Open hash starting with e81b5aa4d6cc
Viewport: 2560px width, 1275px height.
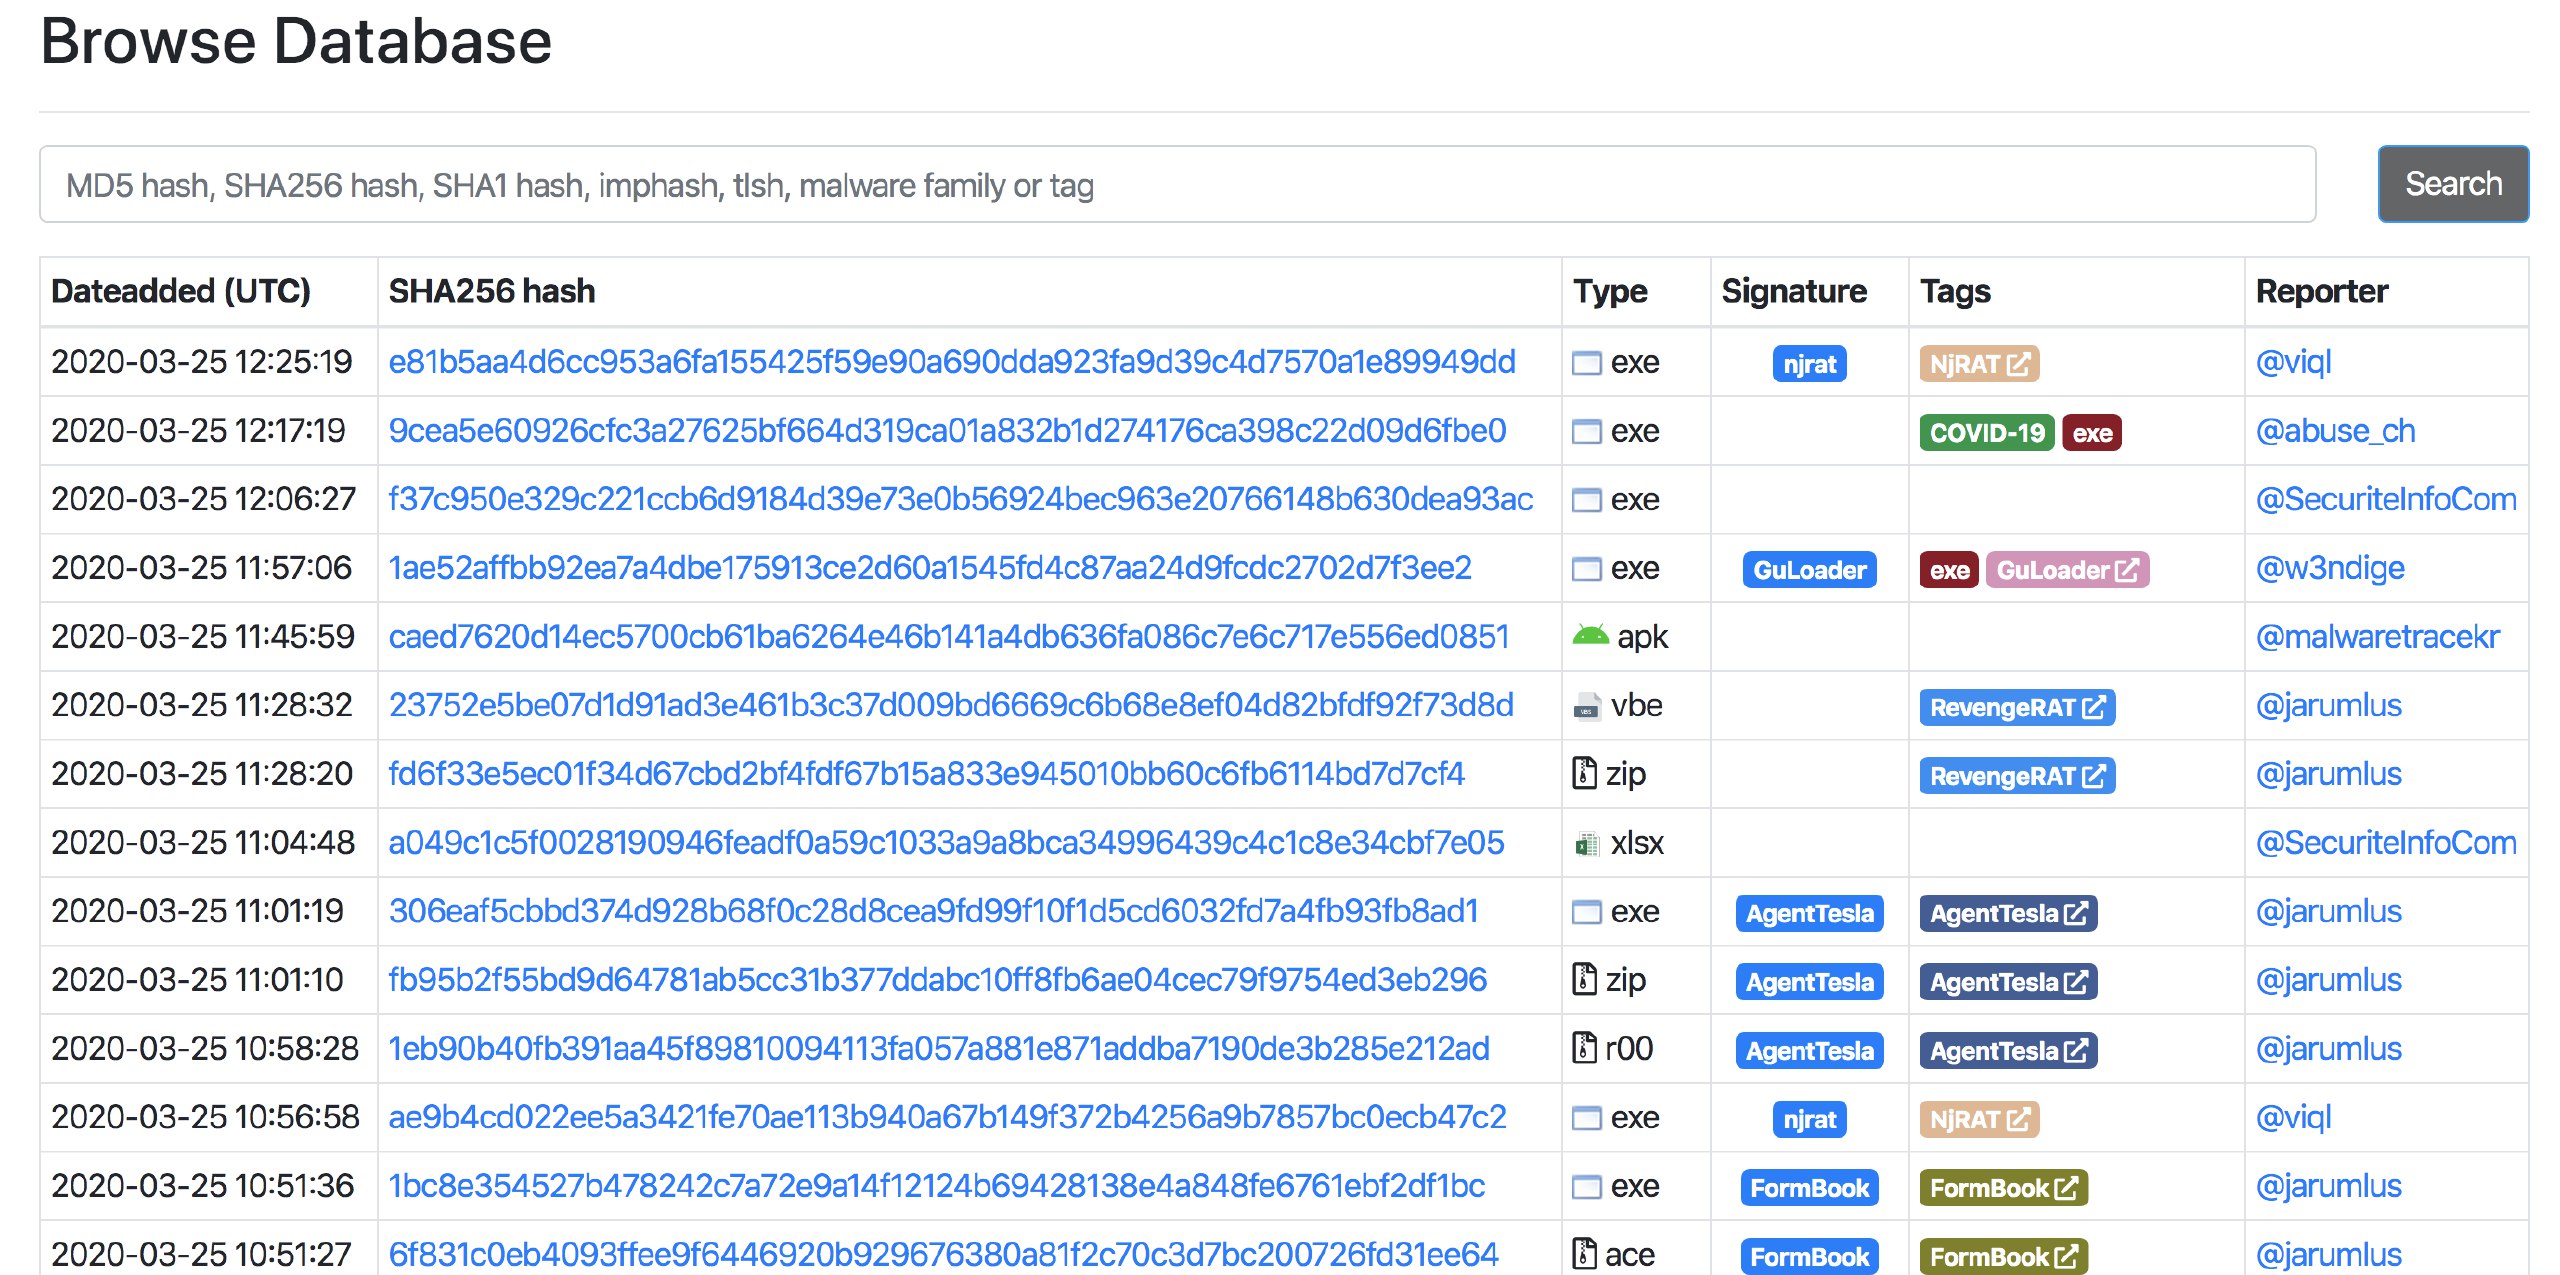pos(951,362)
